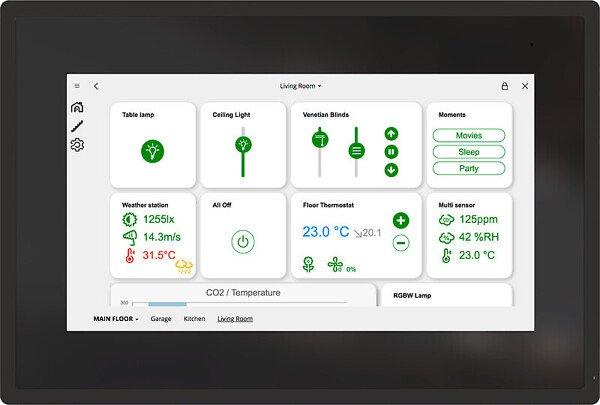The image size is (600, 405).
Task: Activate the Movies moment
Action: pyautogui.click(x=468, y=135)
